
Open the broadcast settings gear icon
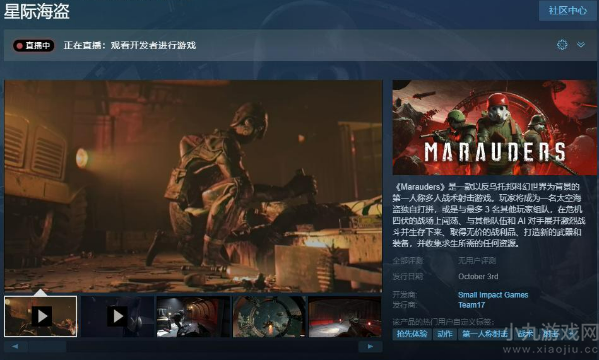(562, 45)
